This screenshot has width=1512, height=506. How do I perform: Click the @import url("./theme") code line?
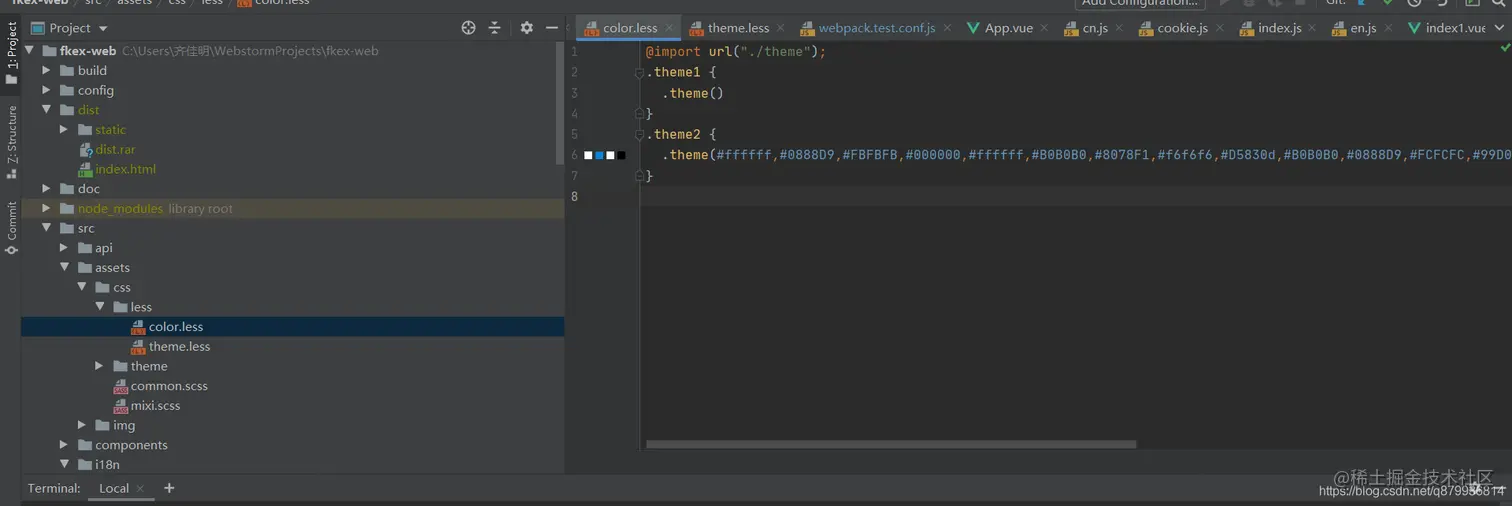pos(735,51)
